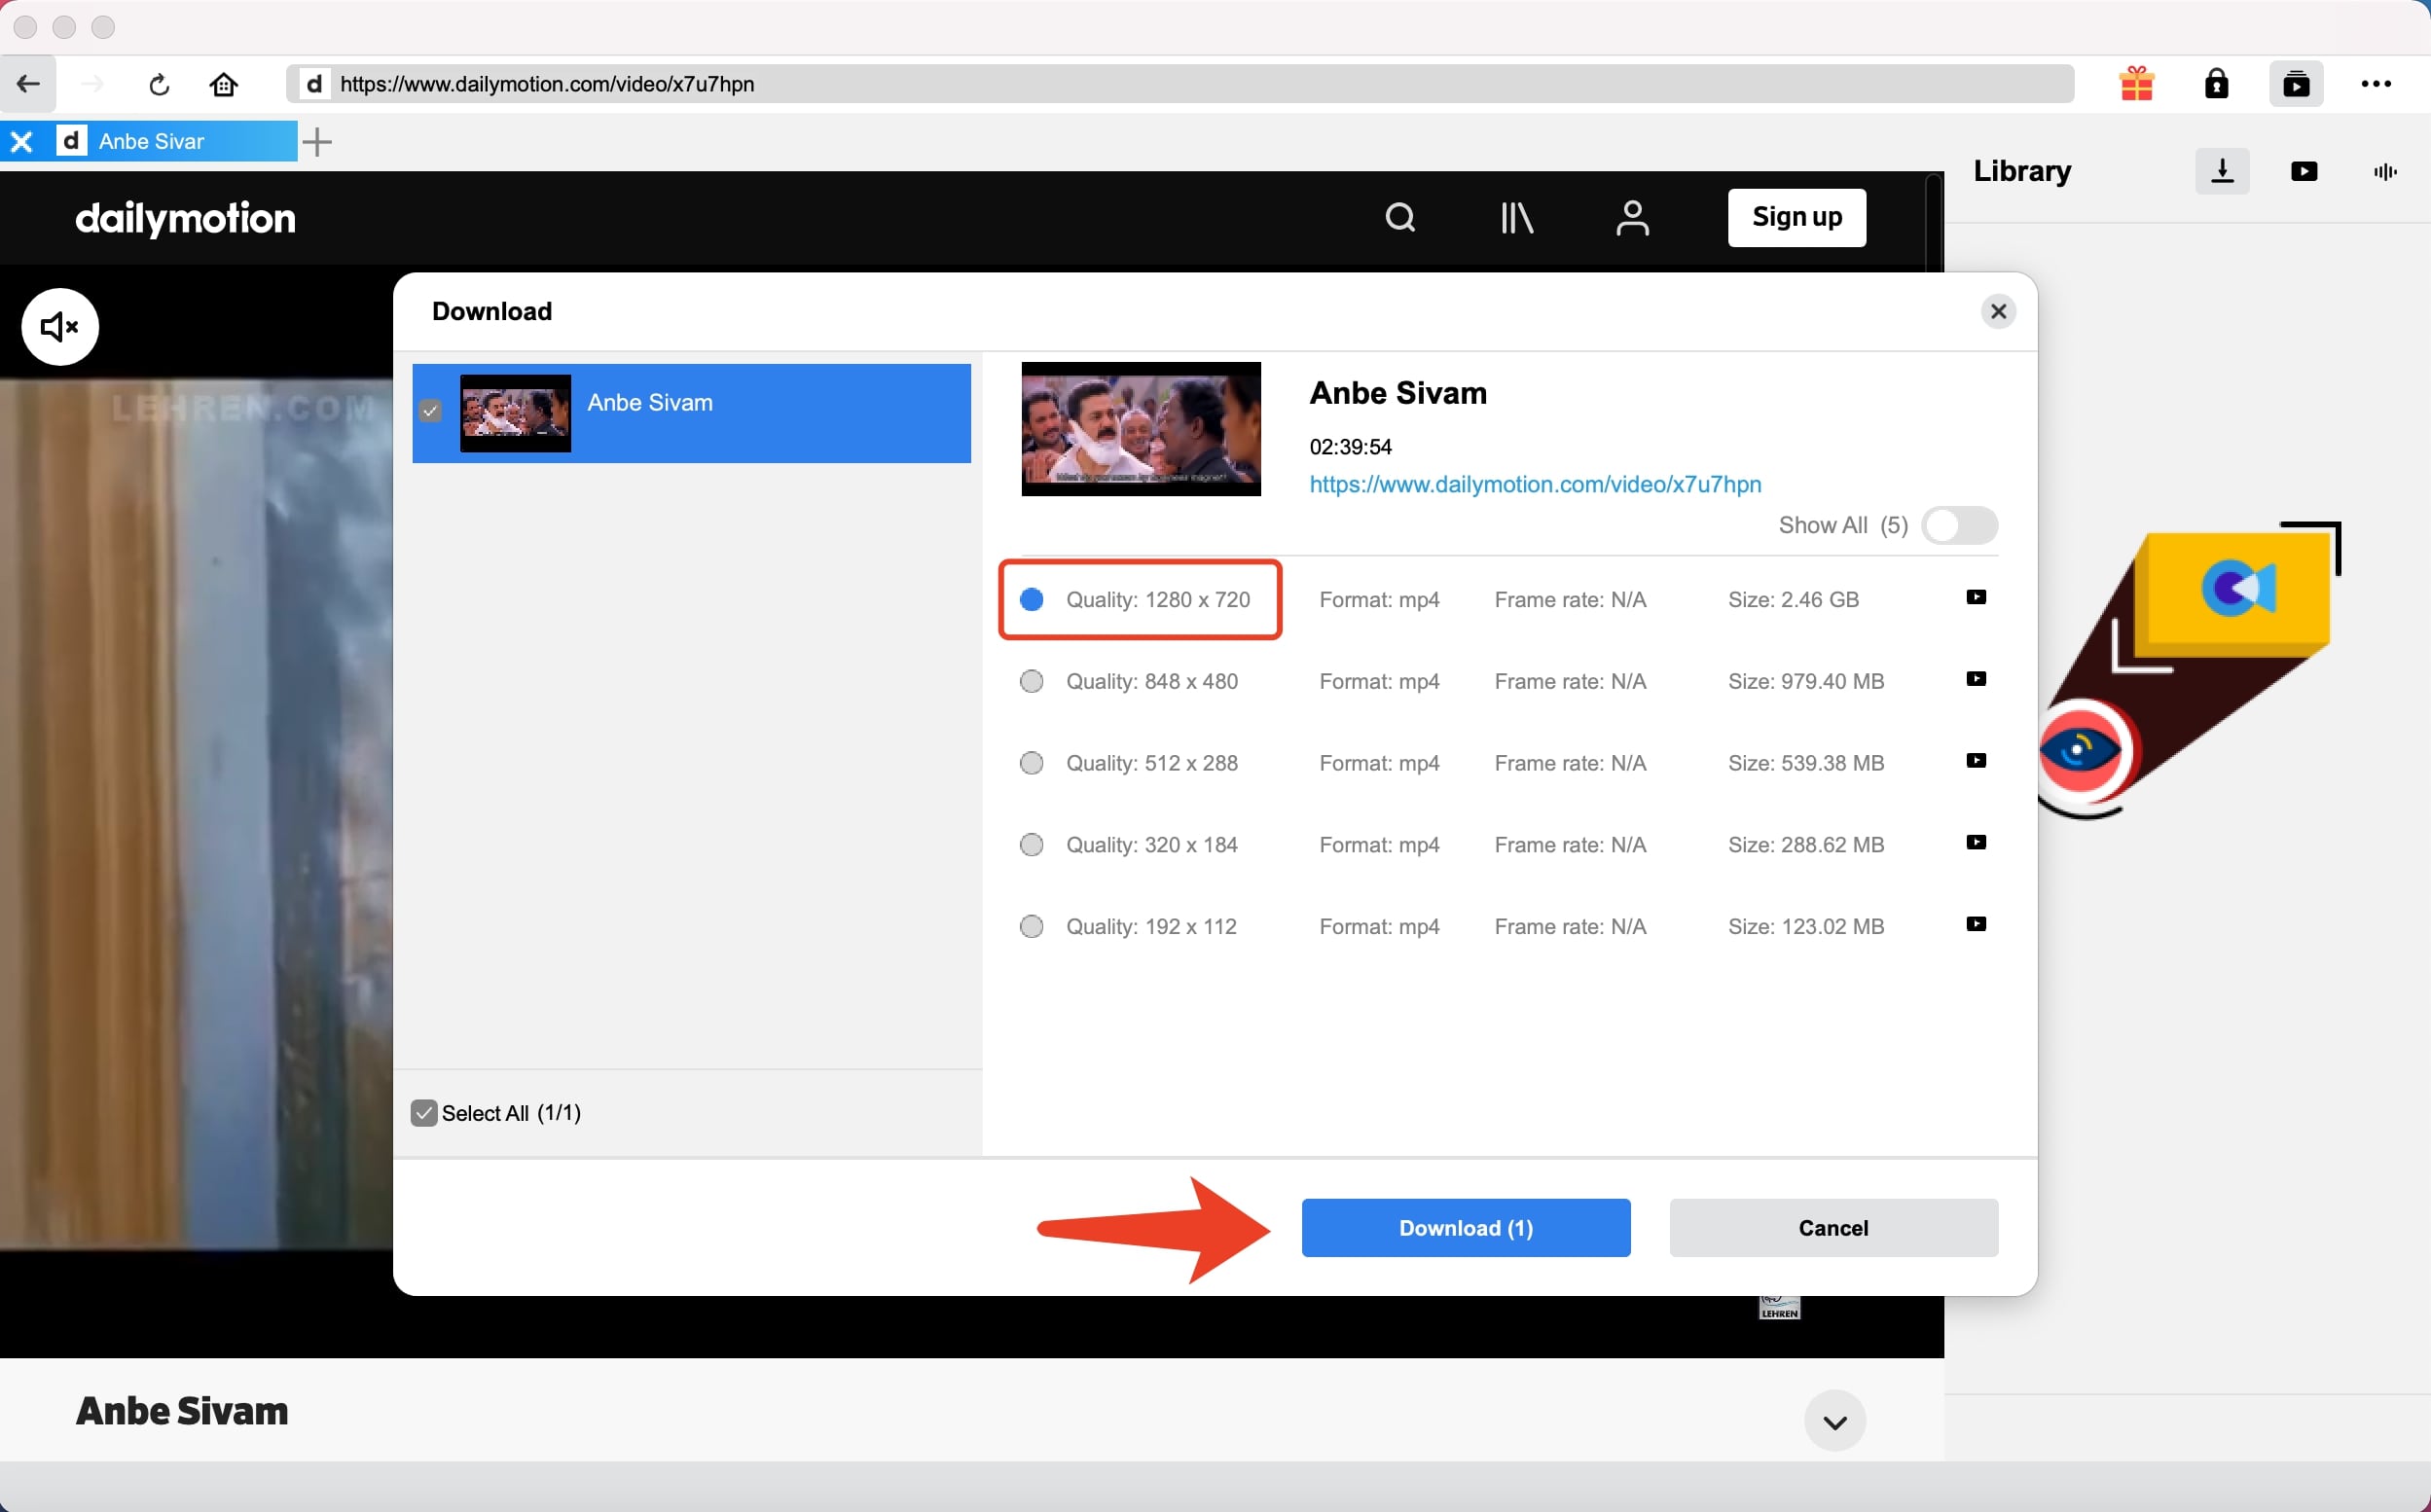Open the Library downloads arrow icon
2431x1512 pixels.
pos(2221,171)
